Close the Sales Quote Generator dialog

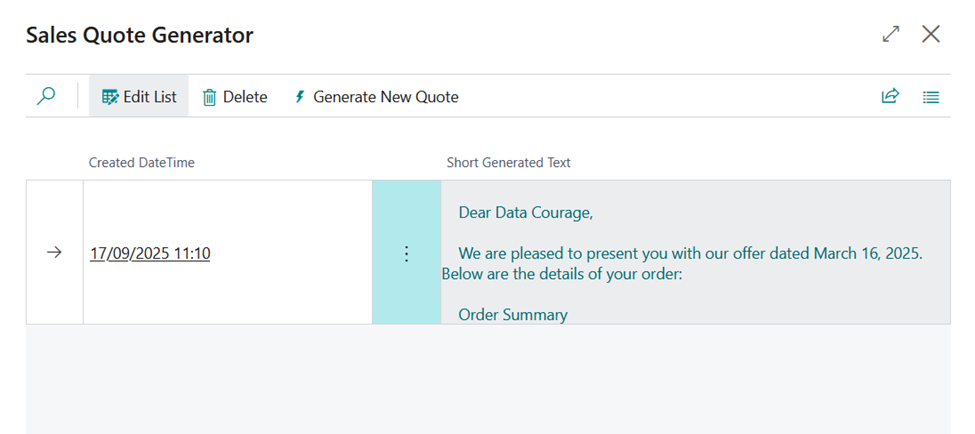(931, 35)
